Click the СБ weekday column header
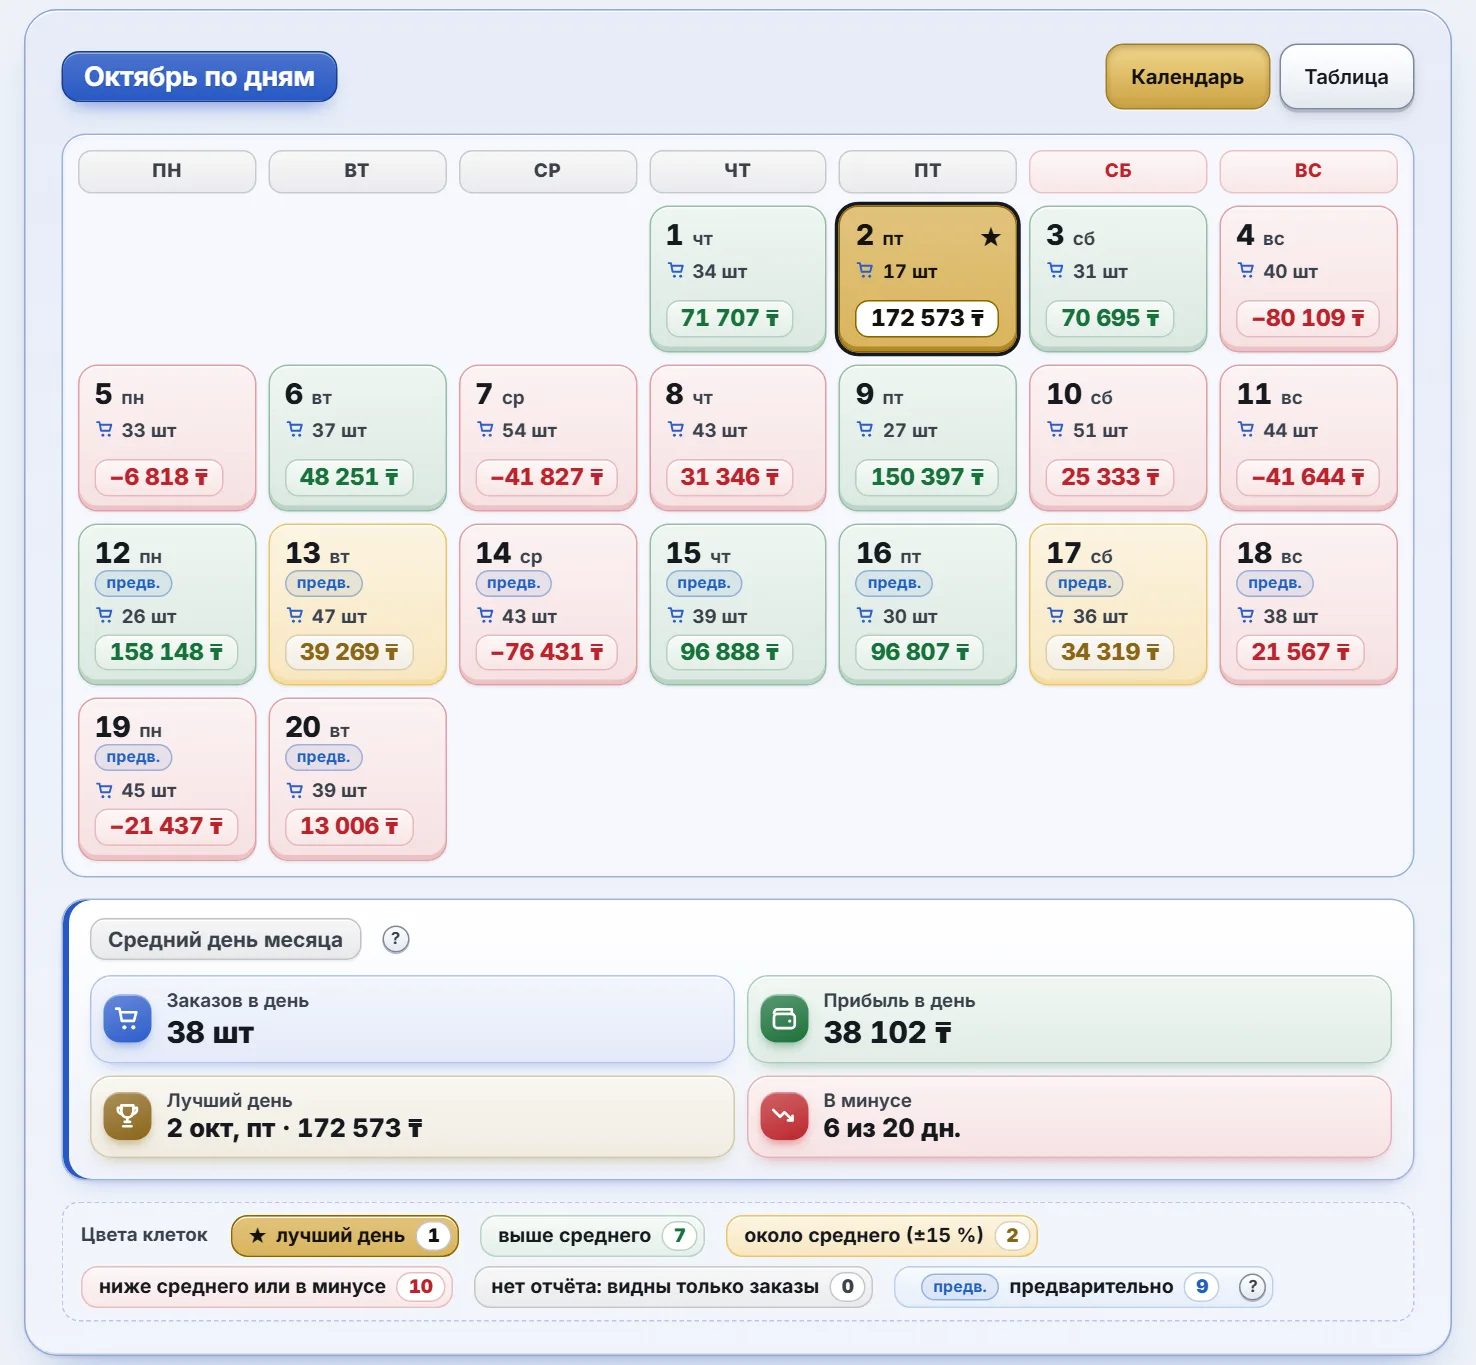The width and height of the screenshot is (1476, 1365). tap(1117, 171)
